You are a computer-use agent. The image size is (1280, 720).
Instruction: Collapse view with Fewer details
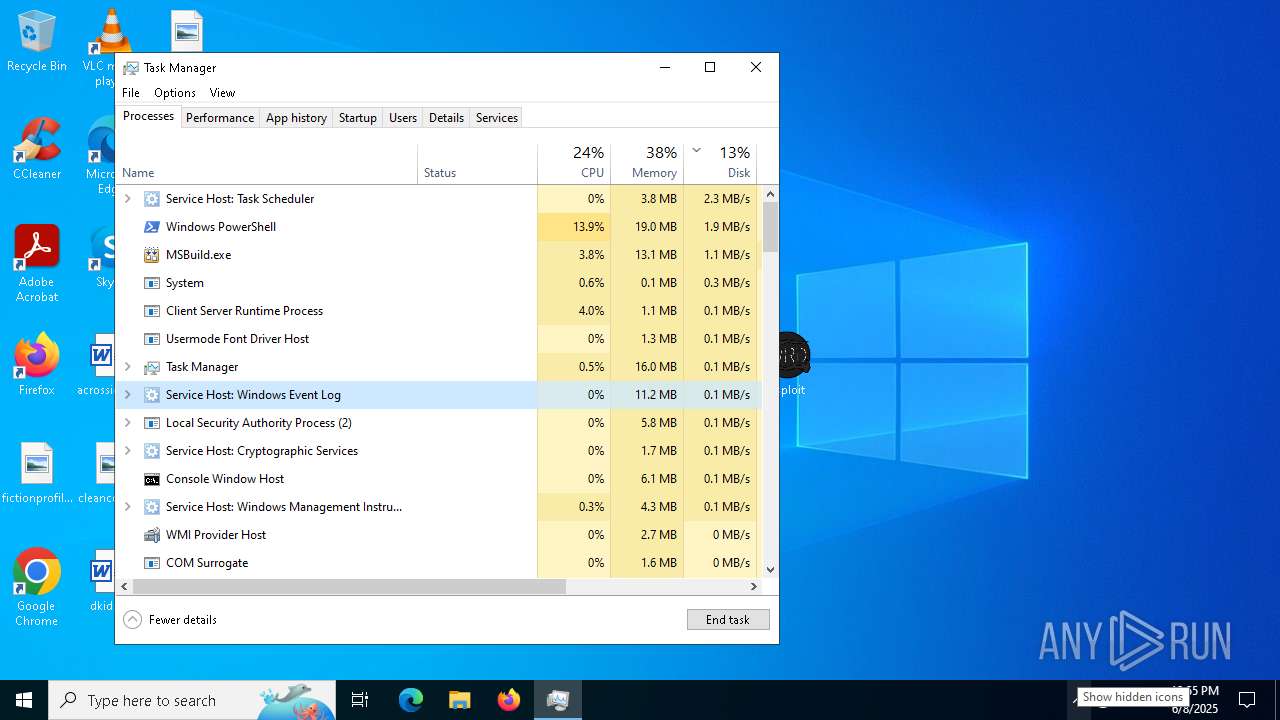pos(170,620)
